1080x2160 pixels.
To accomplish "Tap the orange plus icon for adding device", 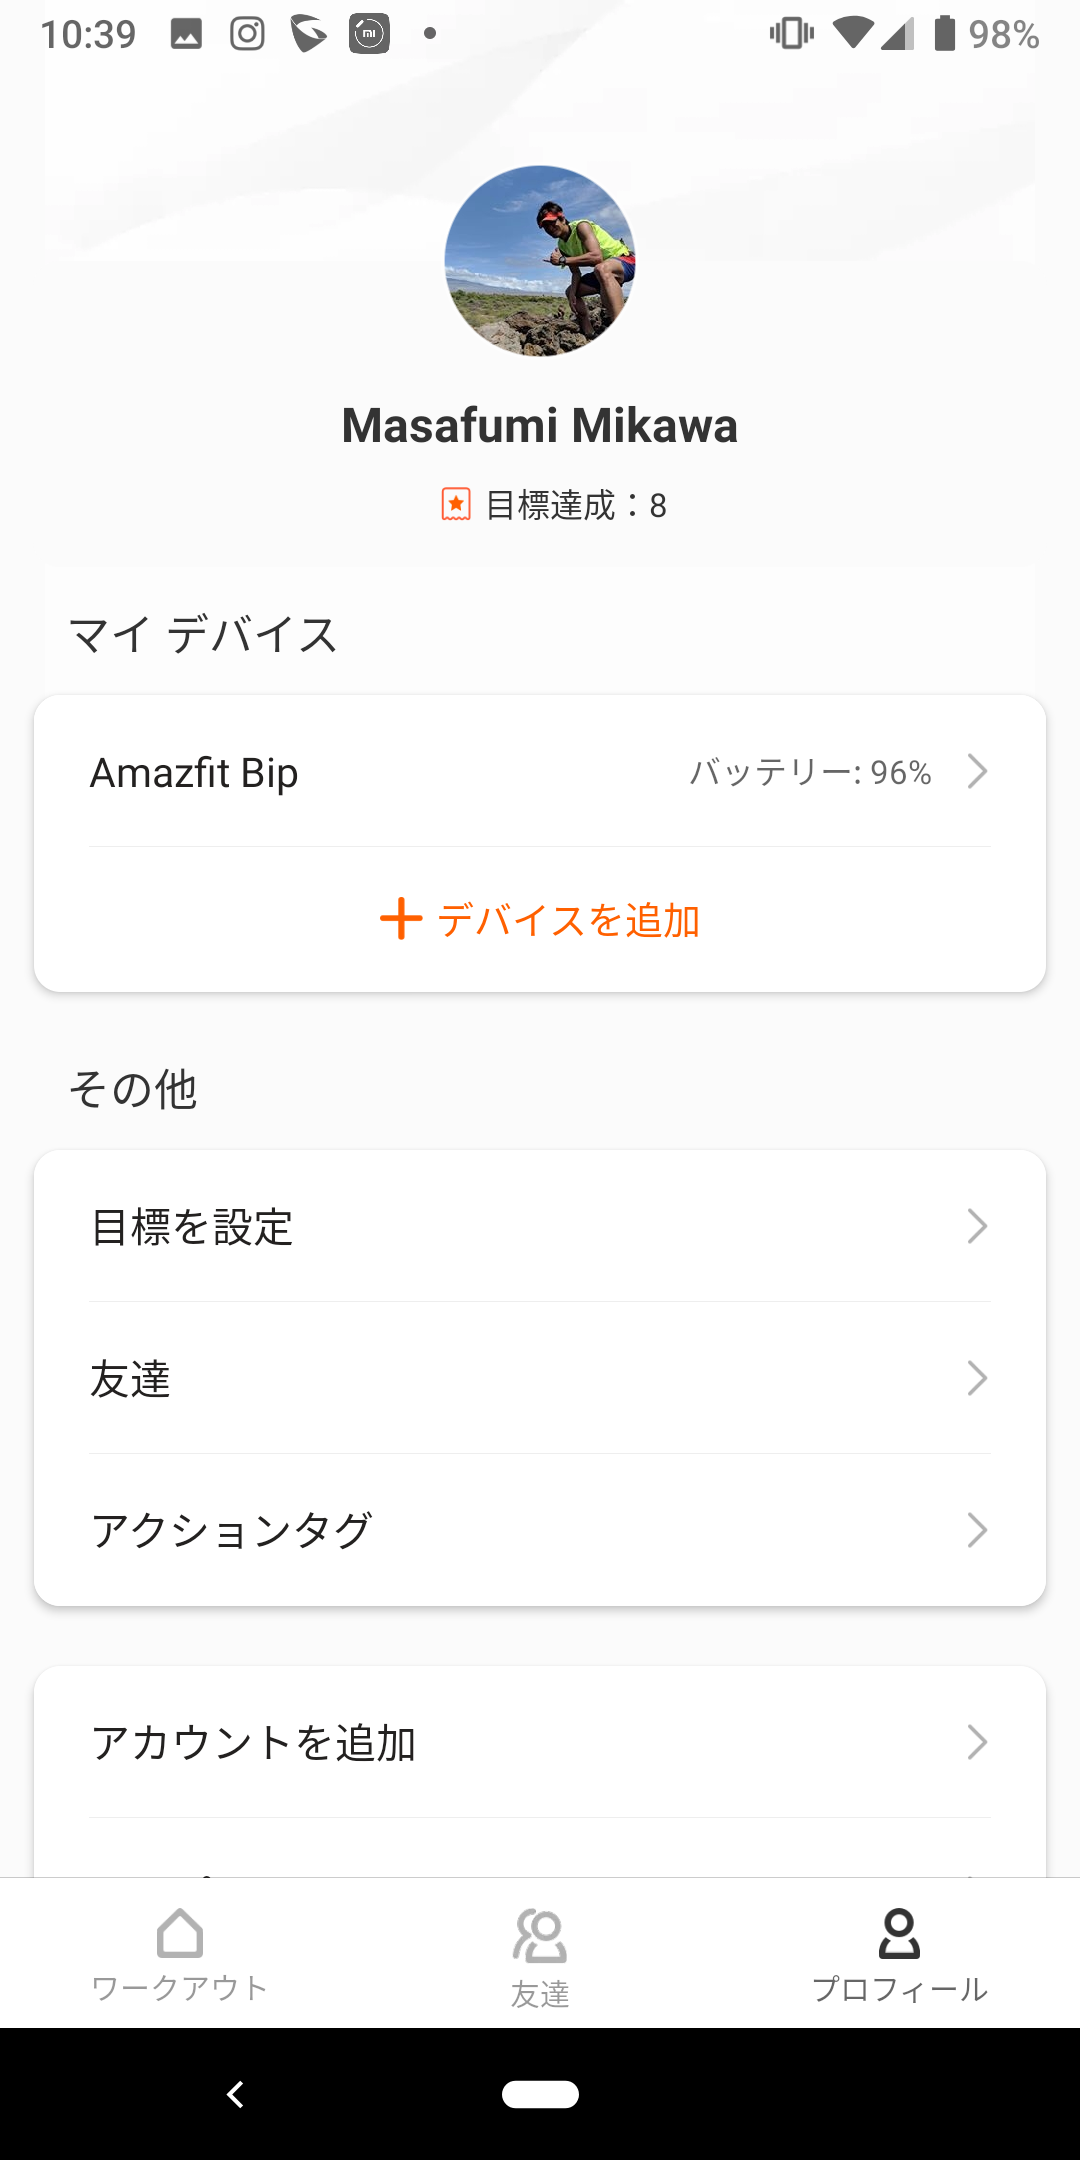I will 401,918.
